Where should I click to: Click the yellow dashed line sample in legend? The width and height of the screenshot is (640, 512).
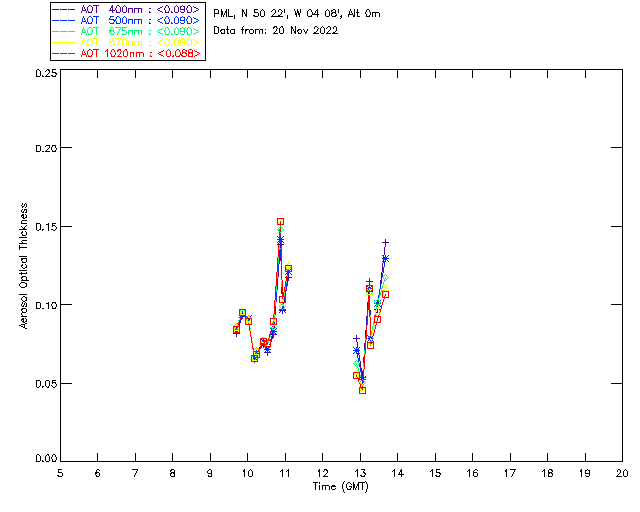tap(64, 42)
